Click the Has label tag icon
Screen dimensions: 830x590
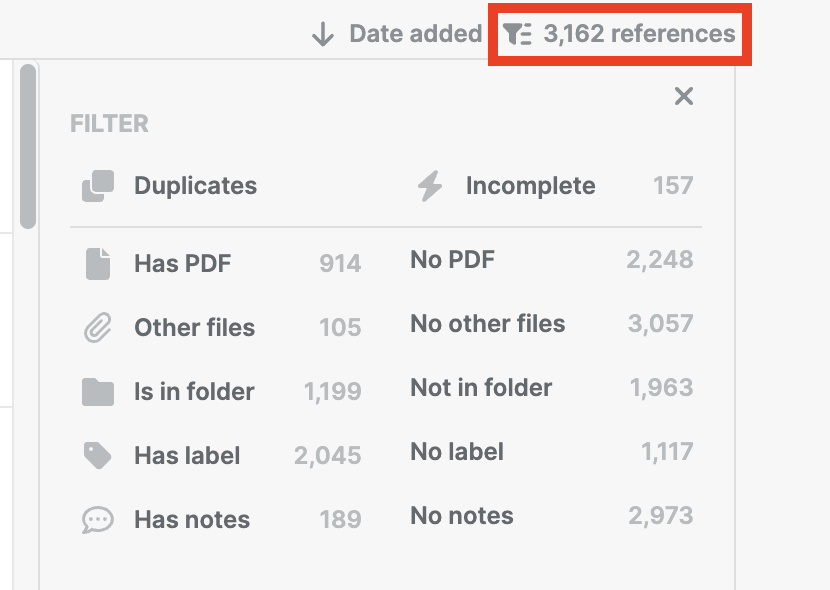click(x=98, y=456)
